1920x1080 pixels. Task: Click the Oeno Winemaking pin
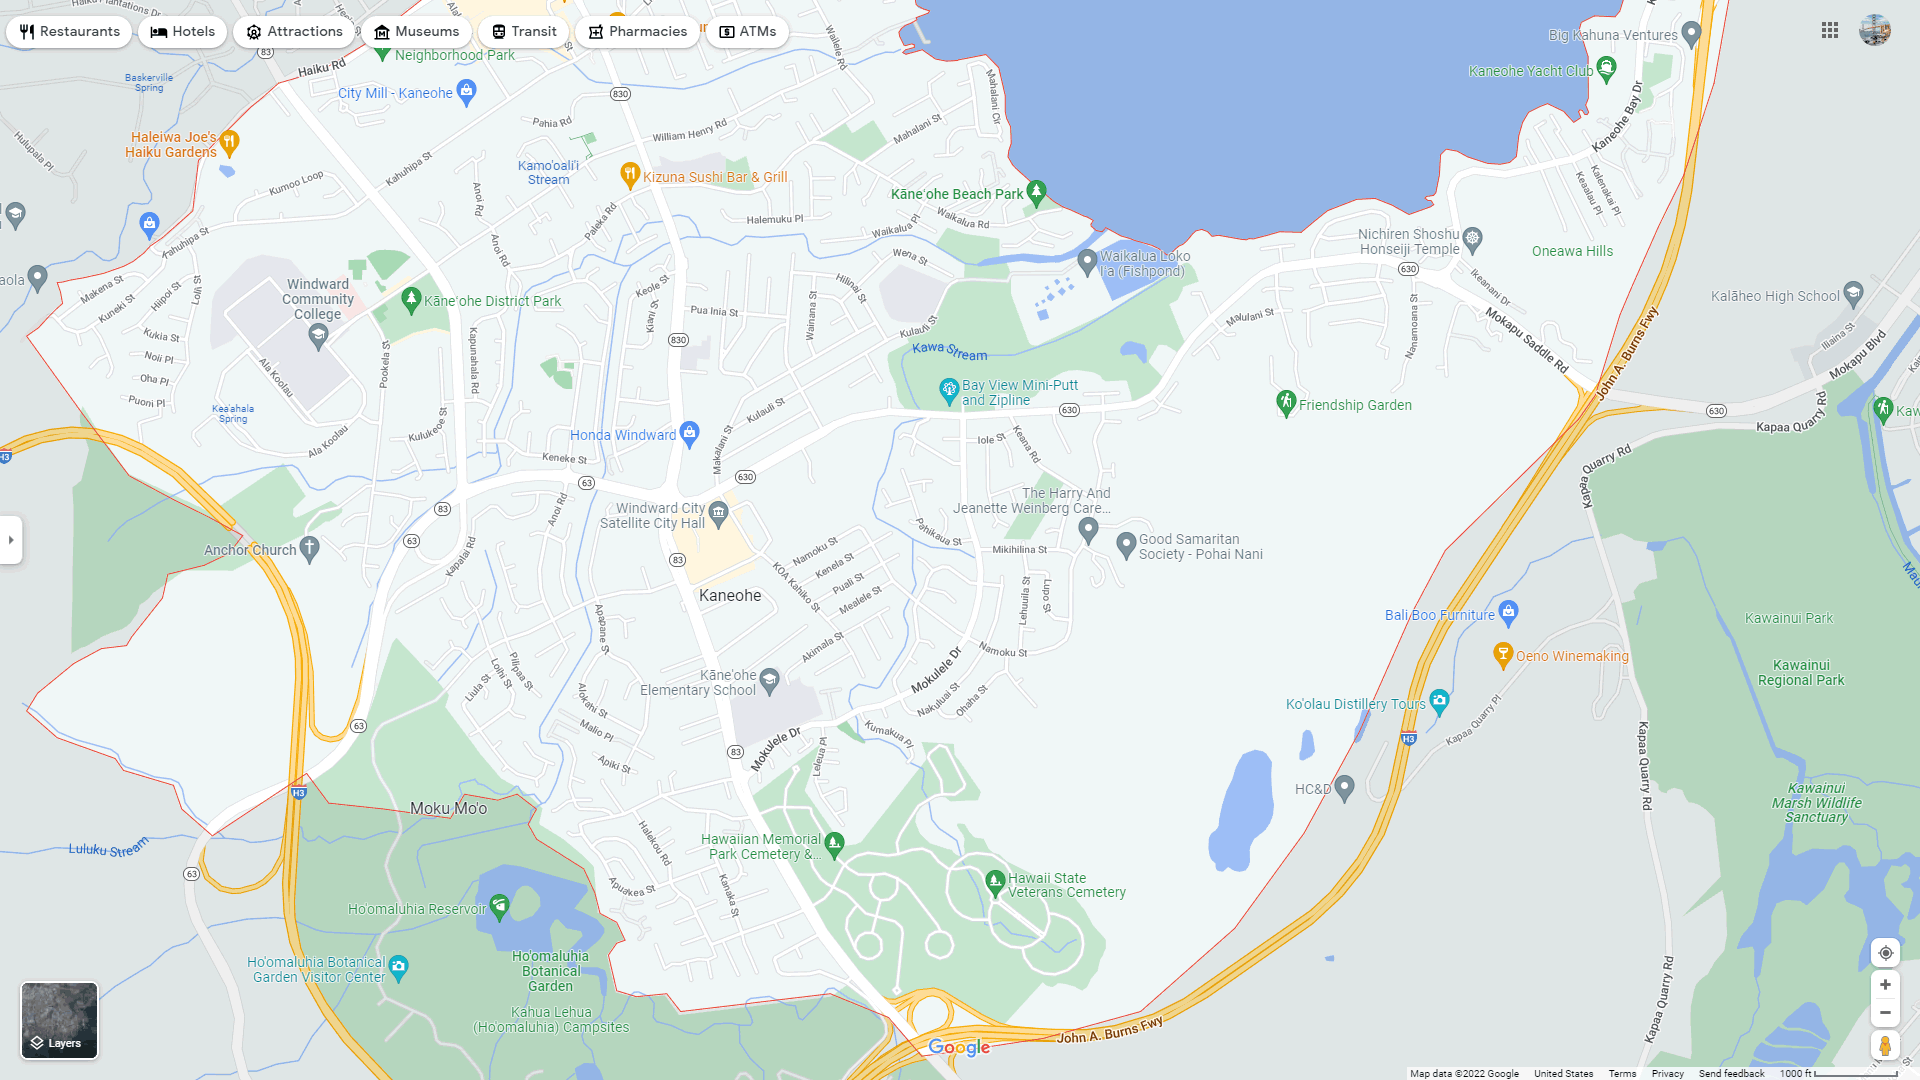[1503, 655]
